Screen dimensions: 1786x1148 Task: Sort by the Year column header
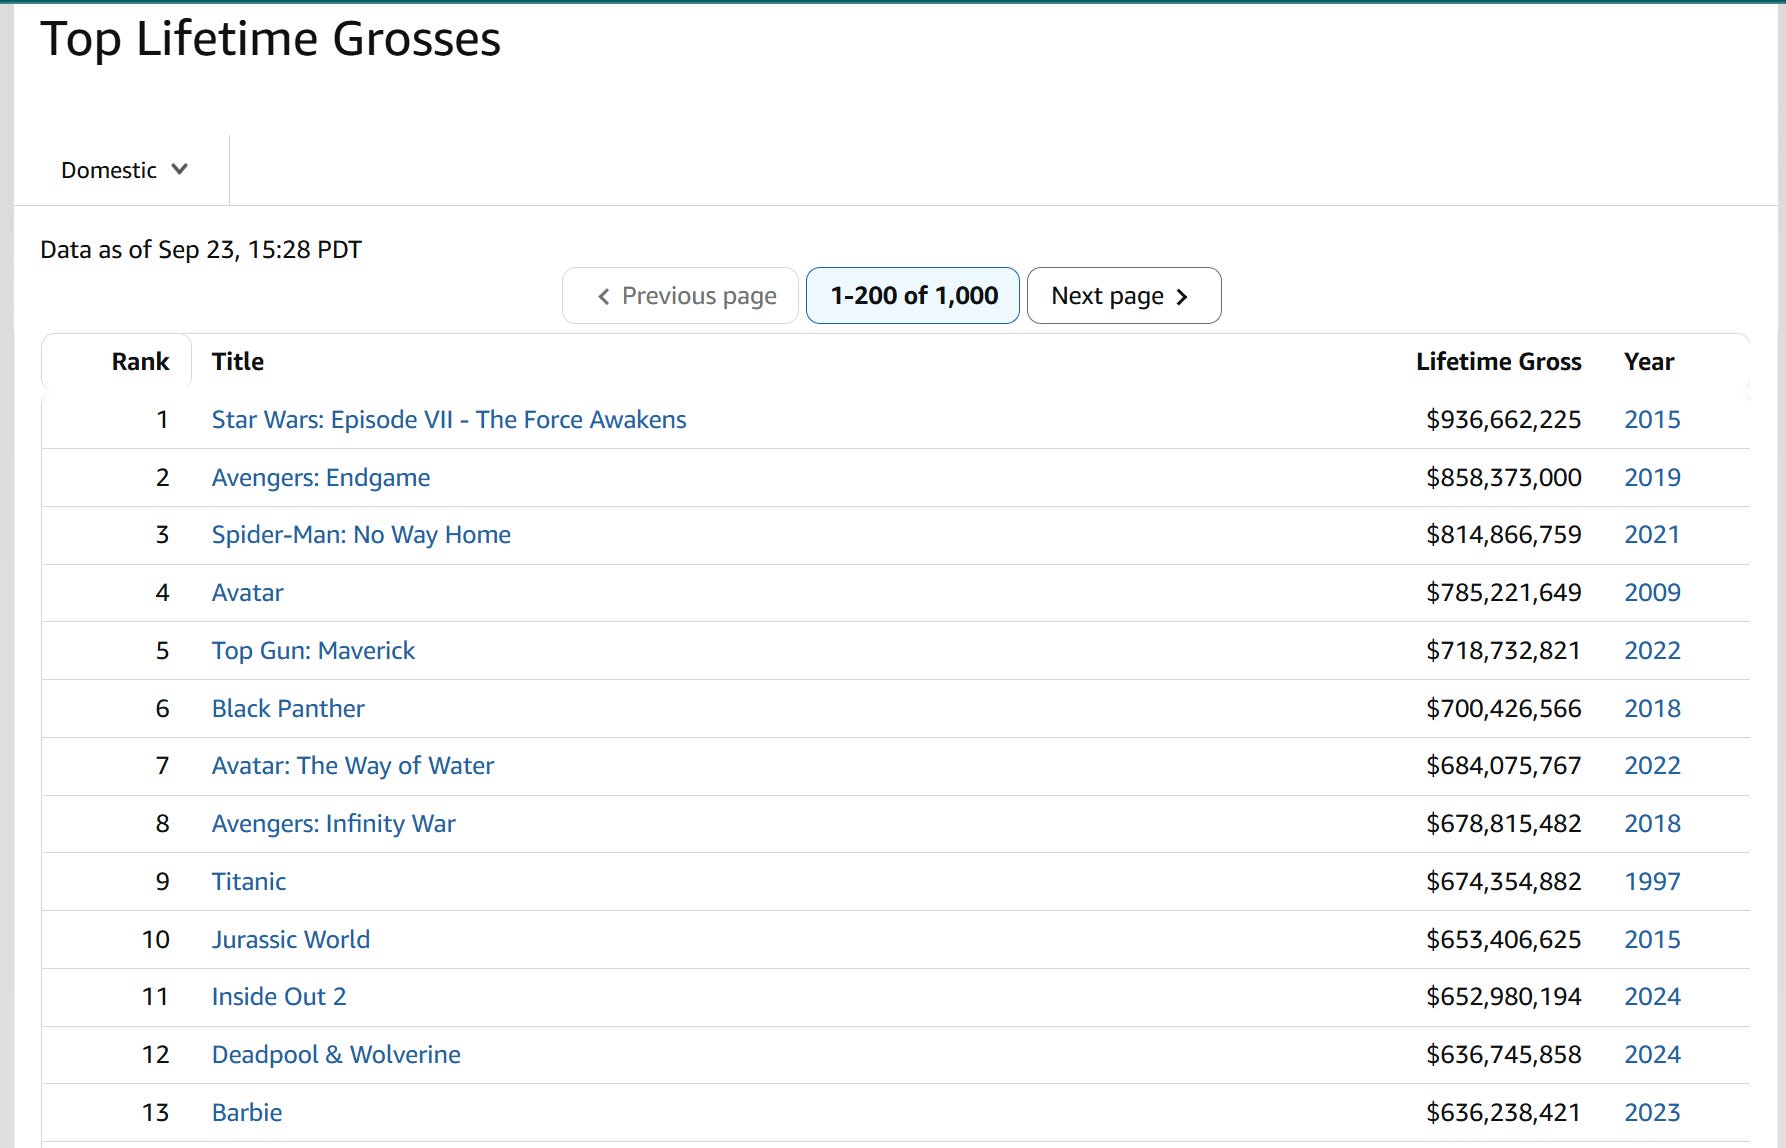click(x=1649, y=362)
